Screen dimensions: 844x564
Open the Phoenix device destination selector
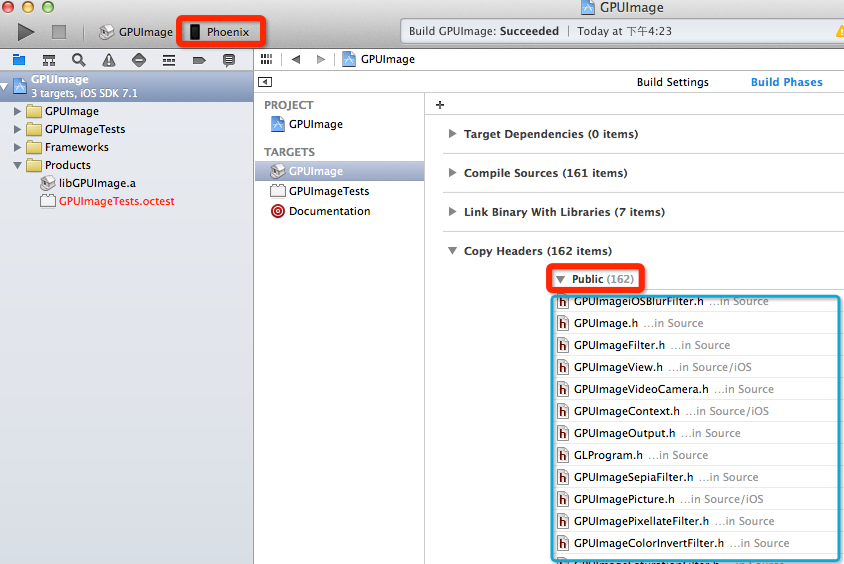click(219, 32)
